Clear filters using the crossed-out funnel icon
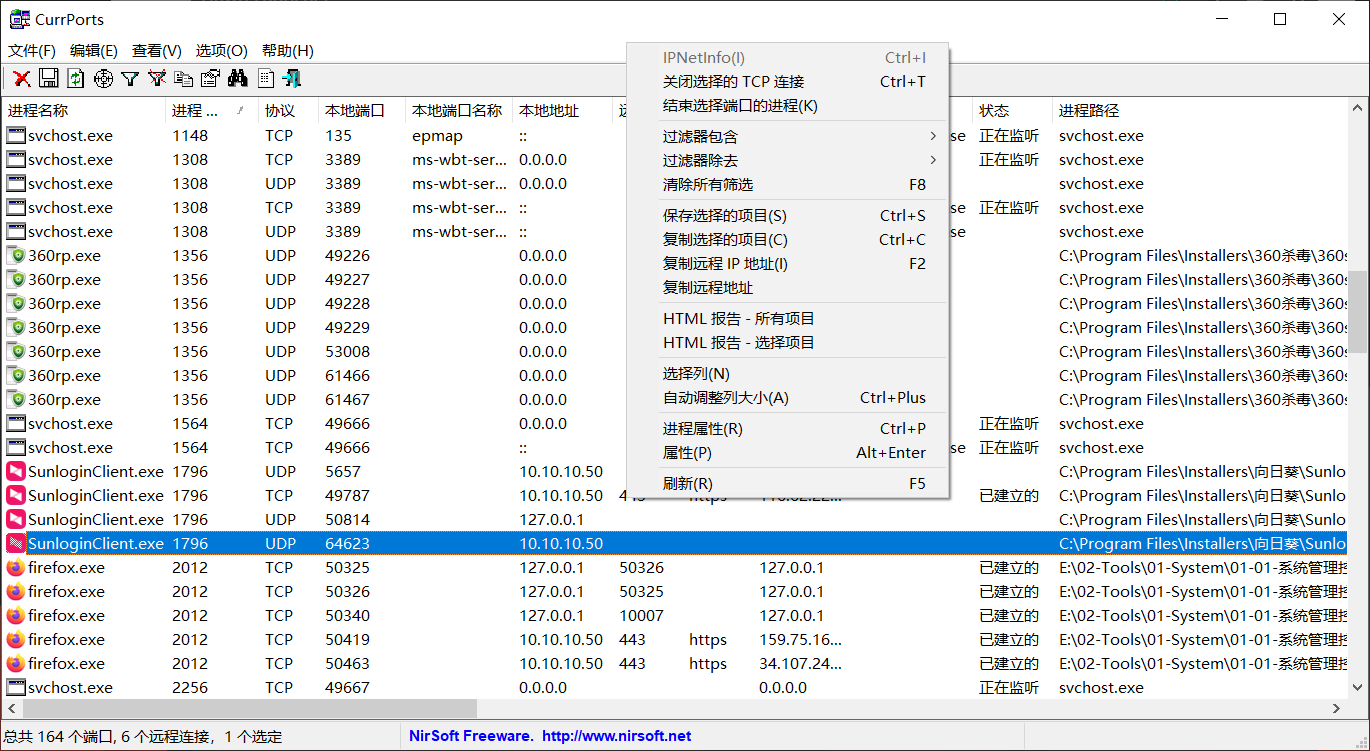The image size is (1370, 751). [x=157, y=78]
